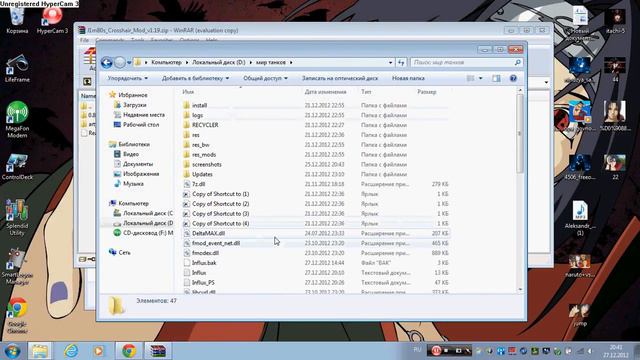
Task: Open the Общий доступ dropdown
Action: click(x=265, y=78)
